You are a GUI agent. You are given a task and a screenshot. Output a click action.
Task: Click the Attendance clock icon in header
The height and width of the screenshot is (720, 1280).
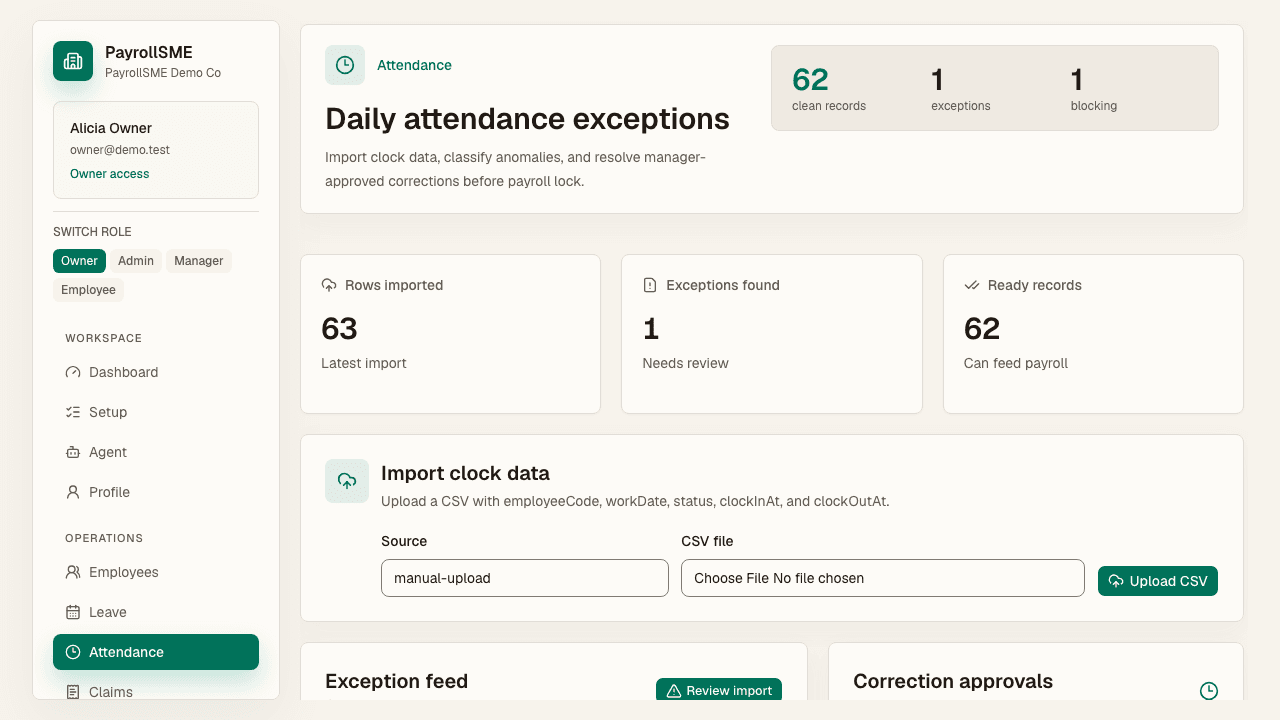point(345,65)
